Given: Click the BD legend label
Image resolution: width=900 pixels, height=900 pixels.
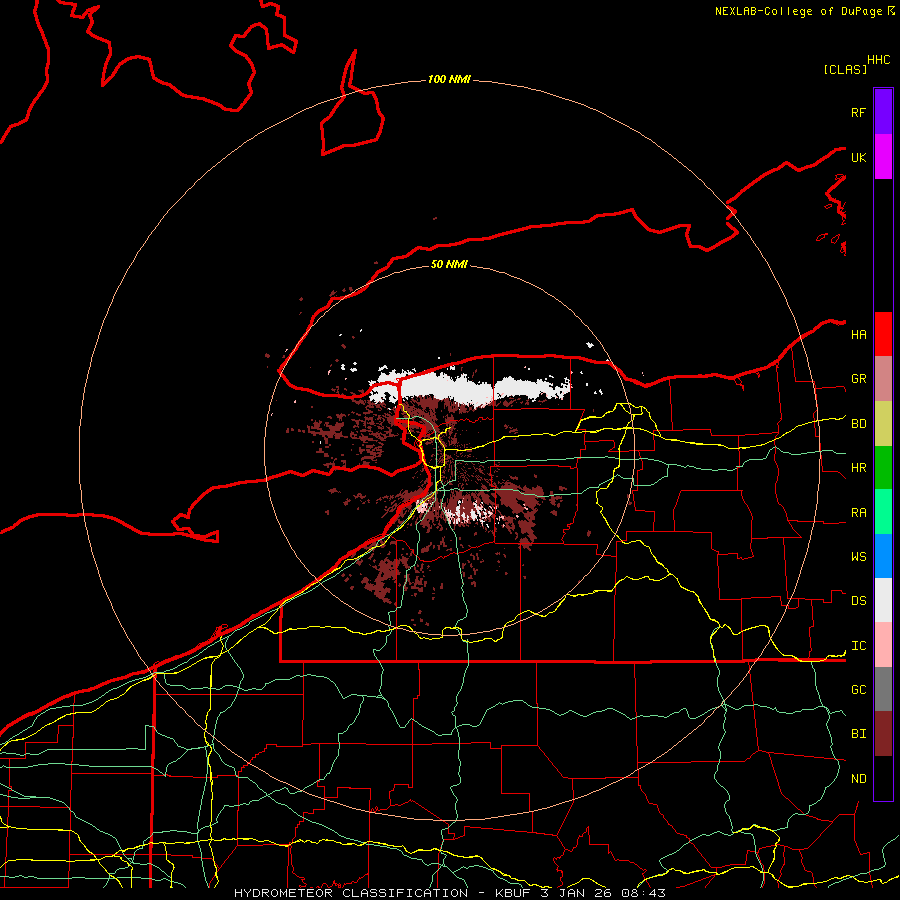Looking at the screenshot, I should click(x=858, y=424).
